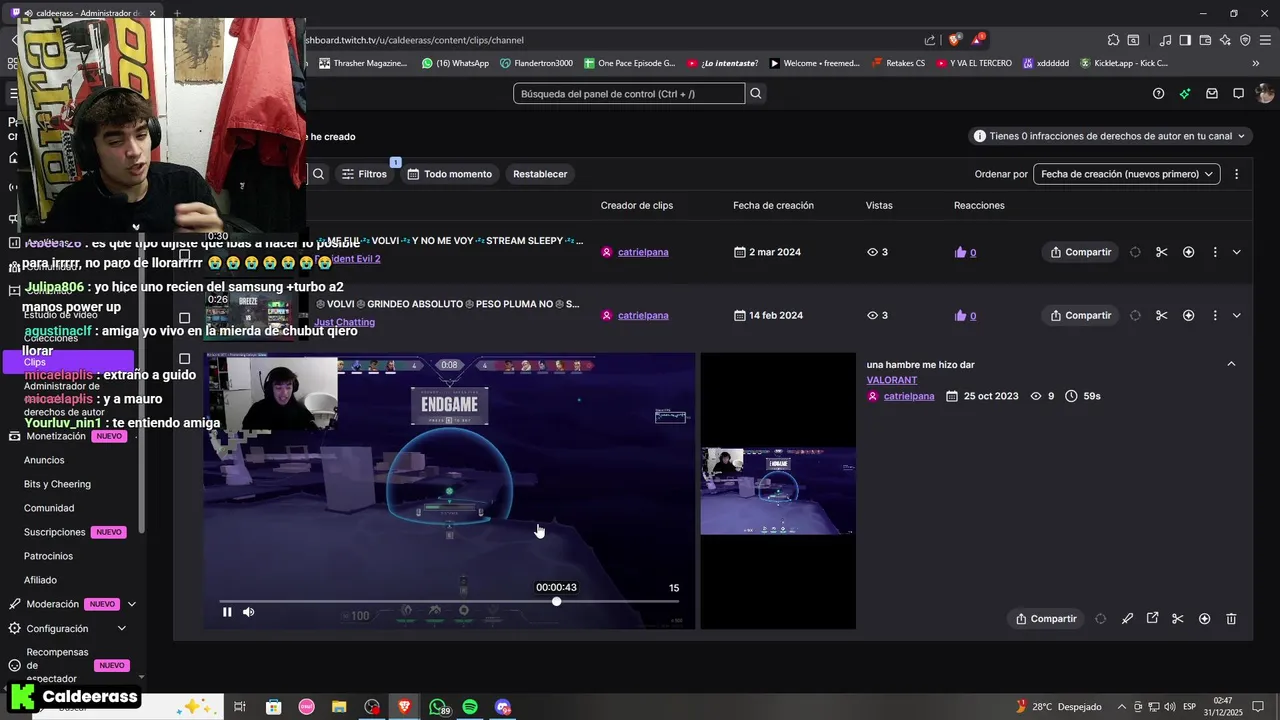
Task: Click share page icon in address bar
Action: click(930, 40)
